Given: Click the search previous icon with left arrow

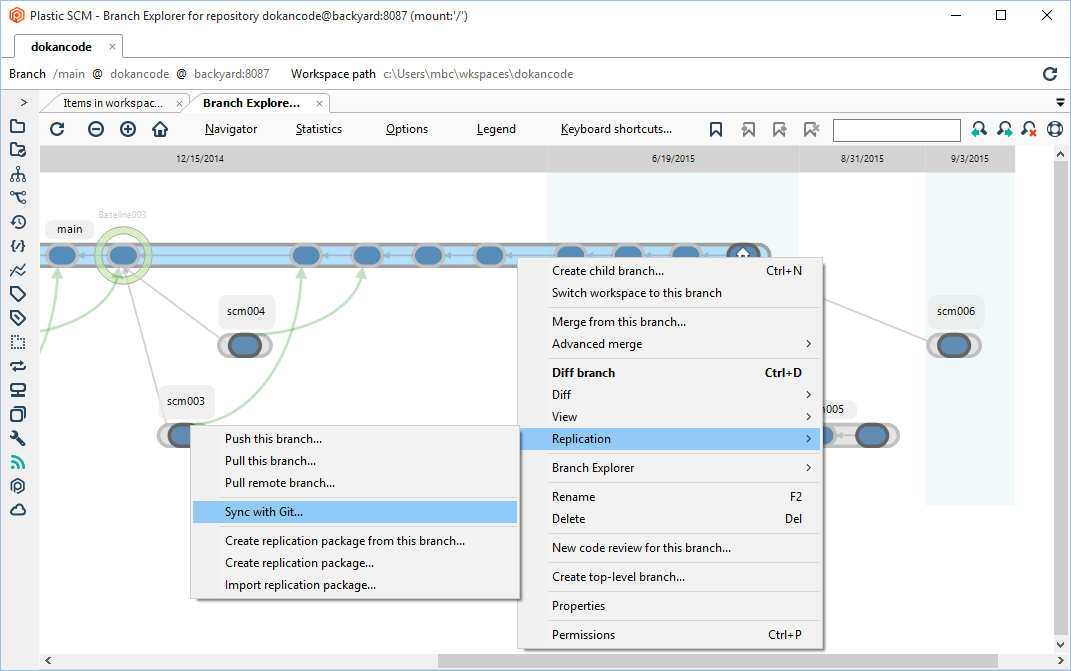Looking at the screenshot, I should pos(979,129).
